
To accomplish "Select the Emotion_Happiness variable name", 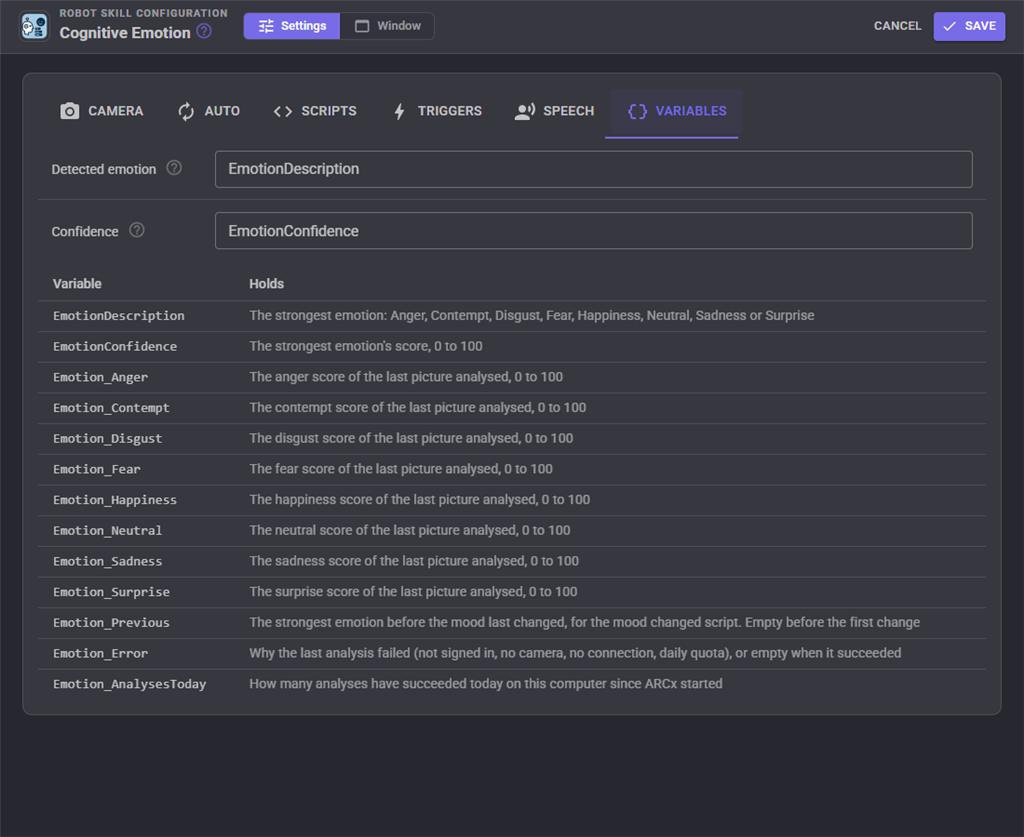I will coord(115,500).
